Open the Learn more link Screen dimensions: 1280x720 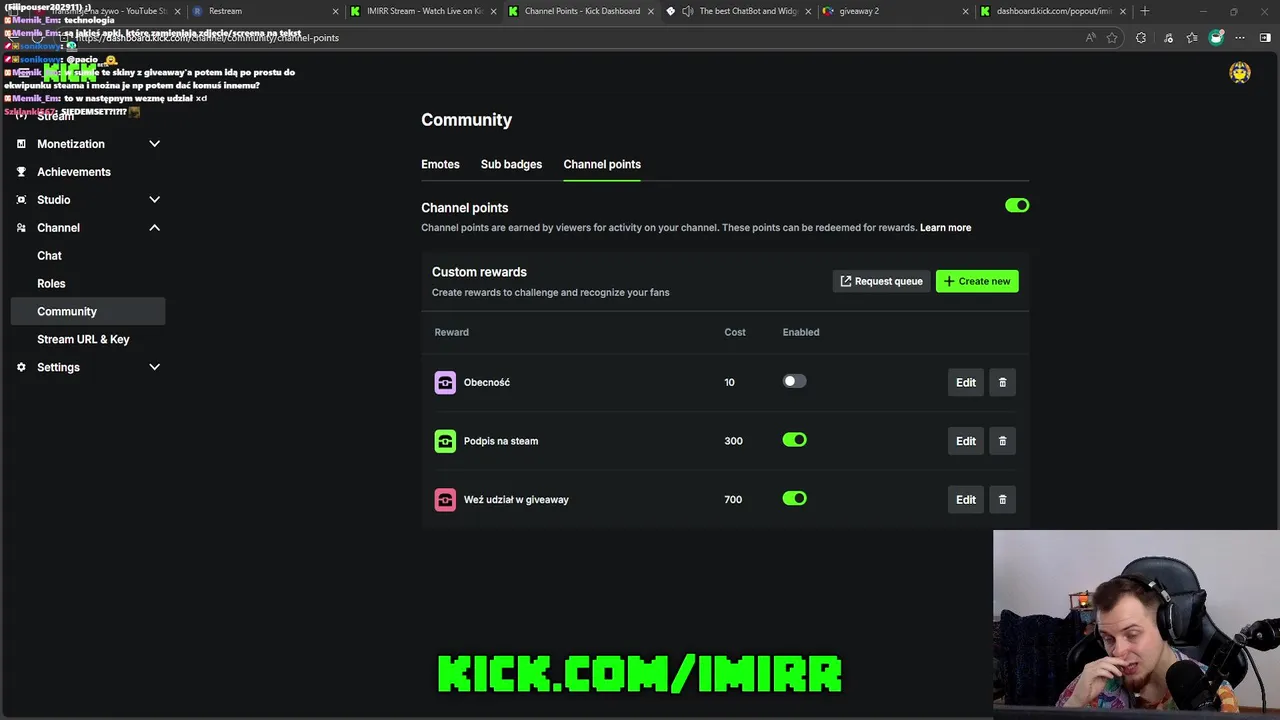pos(945,228)
